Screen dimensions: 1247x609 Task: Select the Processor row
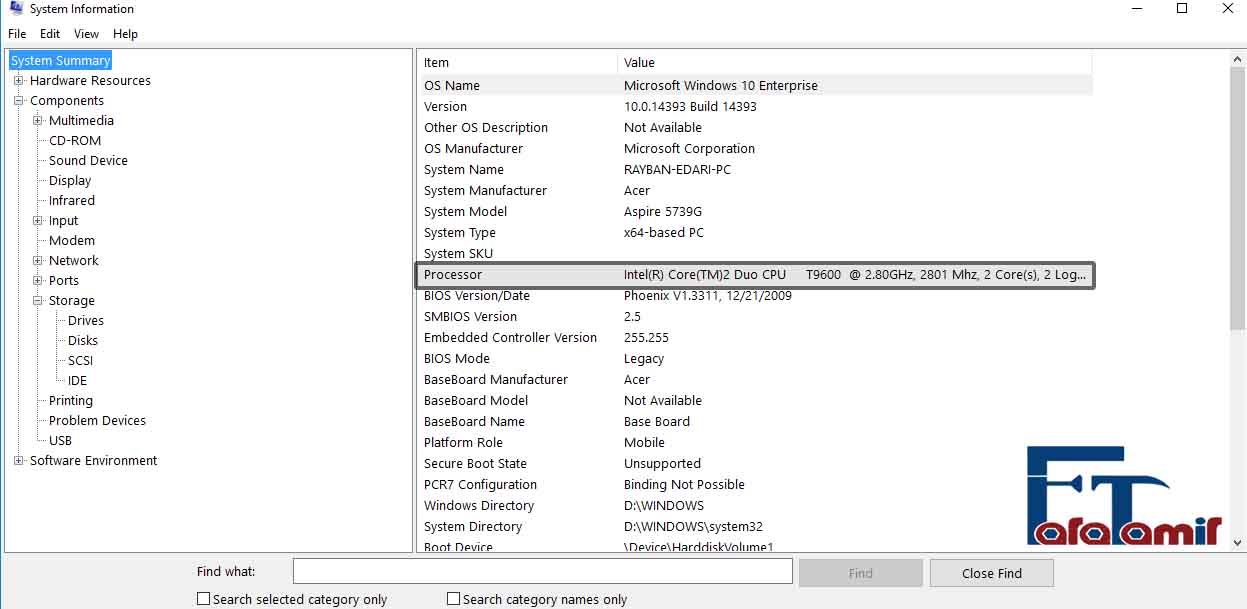(755, 275)
